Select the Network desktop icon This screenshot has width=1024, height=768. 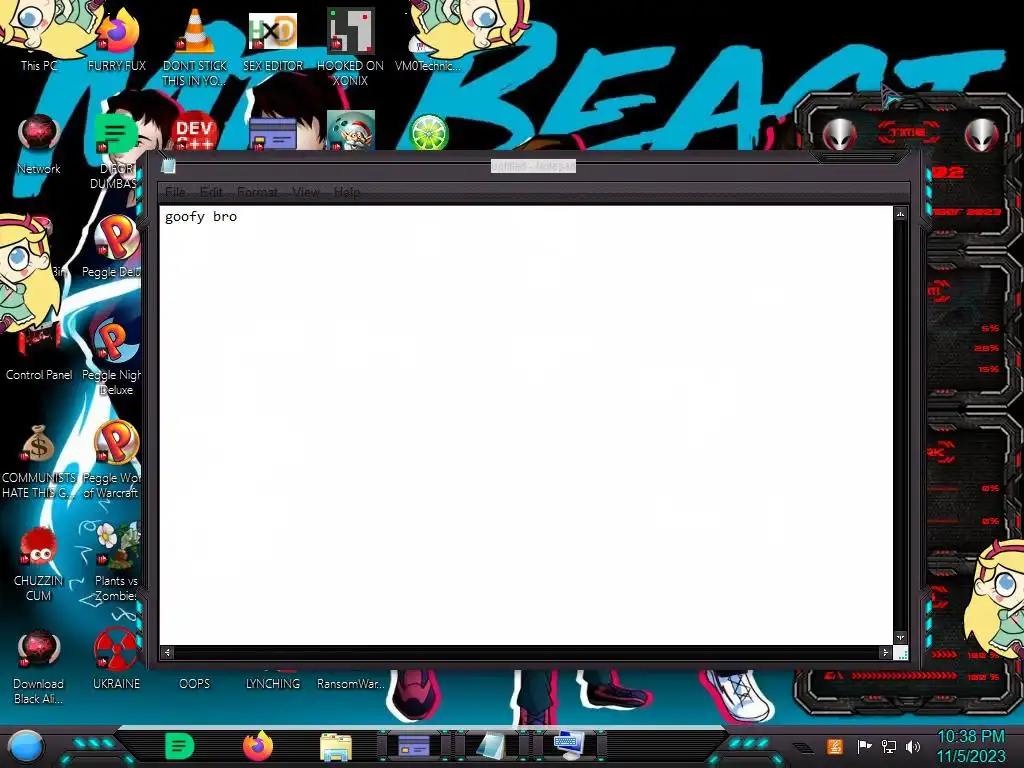[39, 134]
